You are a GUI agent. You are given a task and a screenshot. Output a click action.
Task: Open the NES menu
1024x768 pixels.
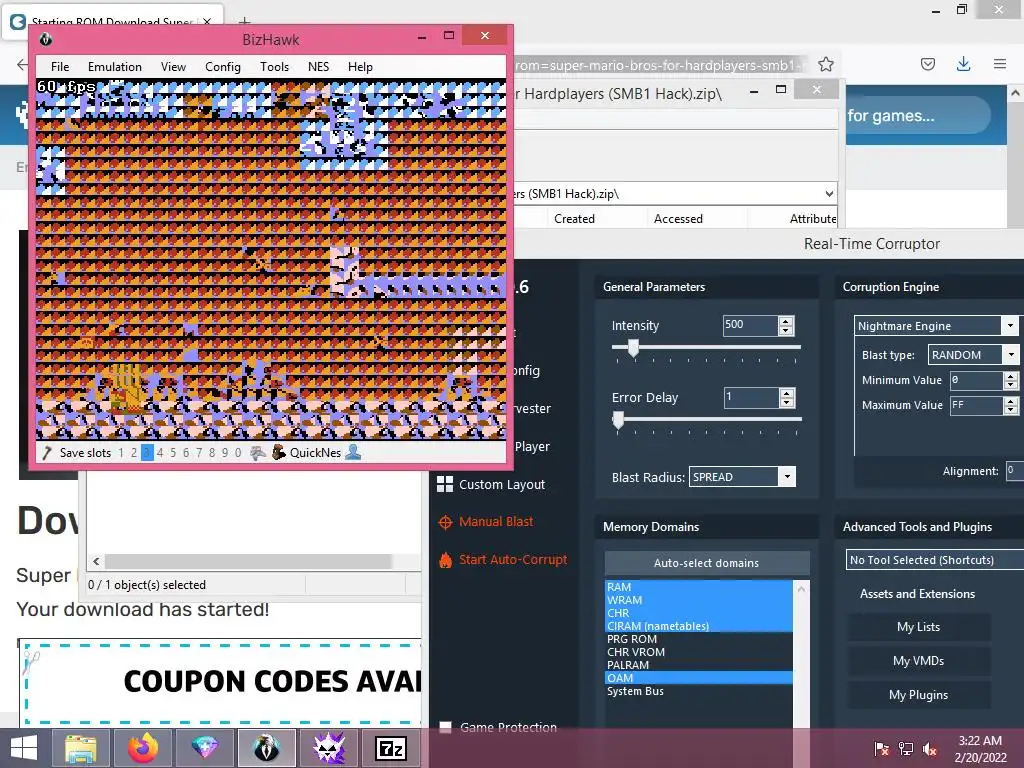coord(319,67)
